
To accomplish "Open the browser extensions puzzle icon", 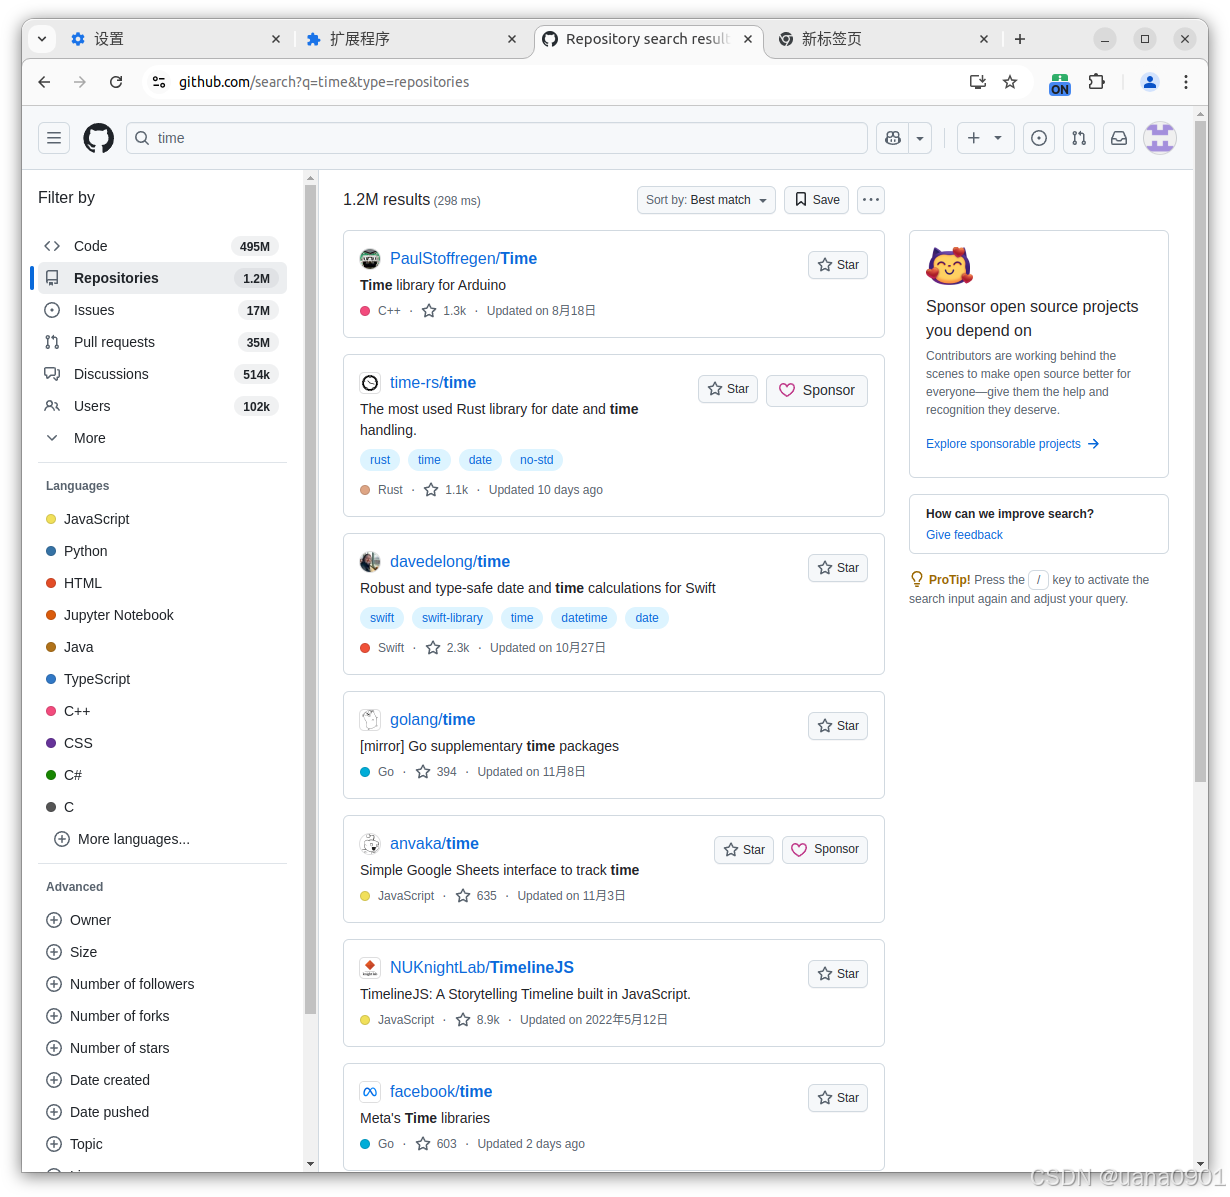I will pos(1097,82).
